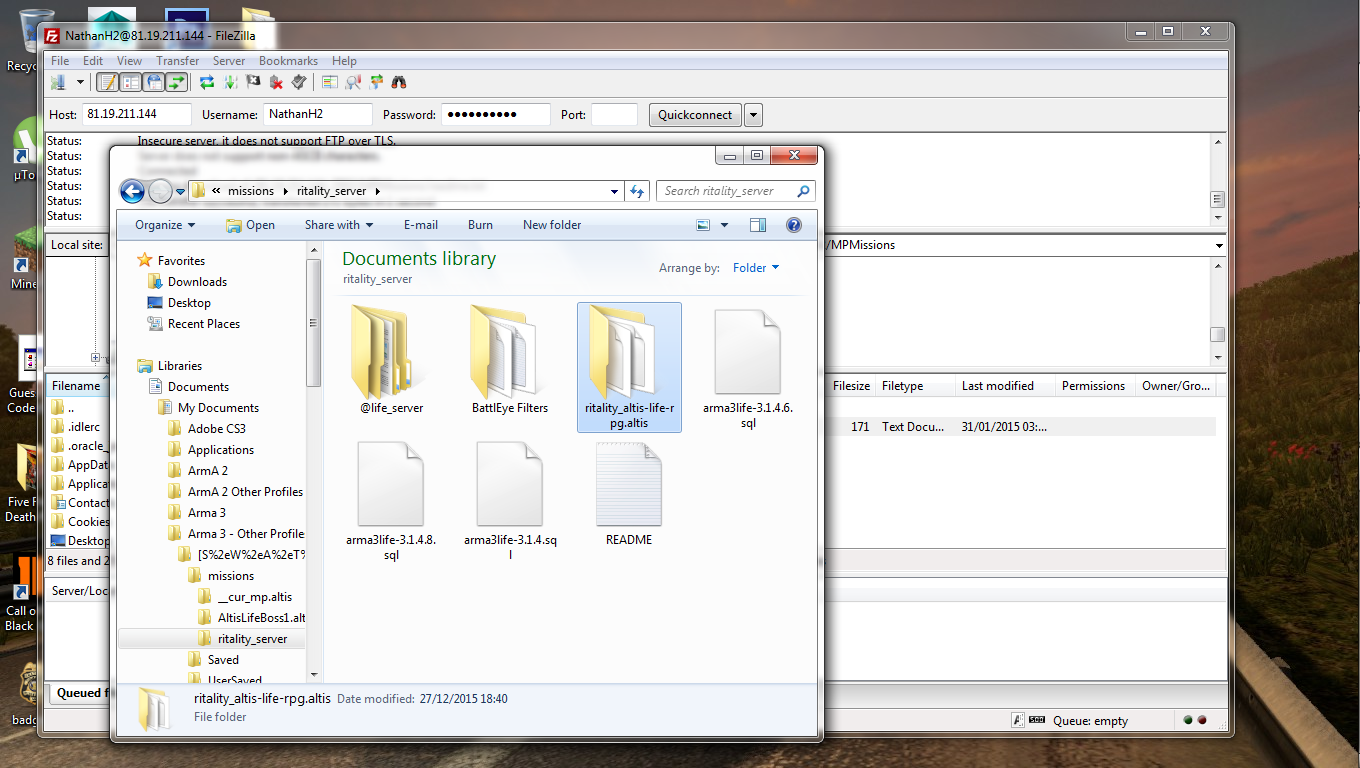The image size is (1360, 768).
Task: Click E-mail in Explorer toolbar
Action: coord(421,225)
